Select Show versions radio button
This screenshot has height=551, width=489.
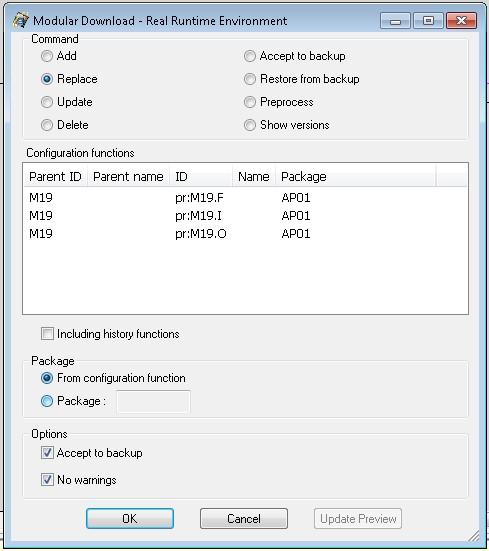250,125
